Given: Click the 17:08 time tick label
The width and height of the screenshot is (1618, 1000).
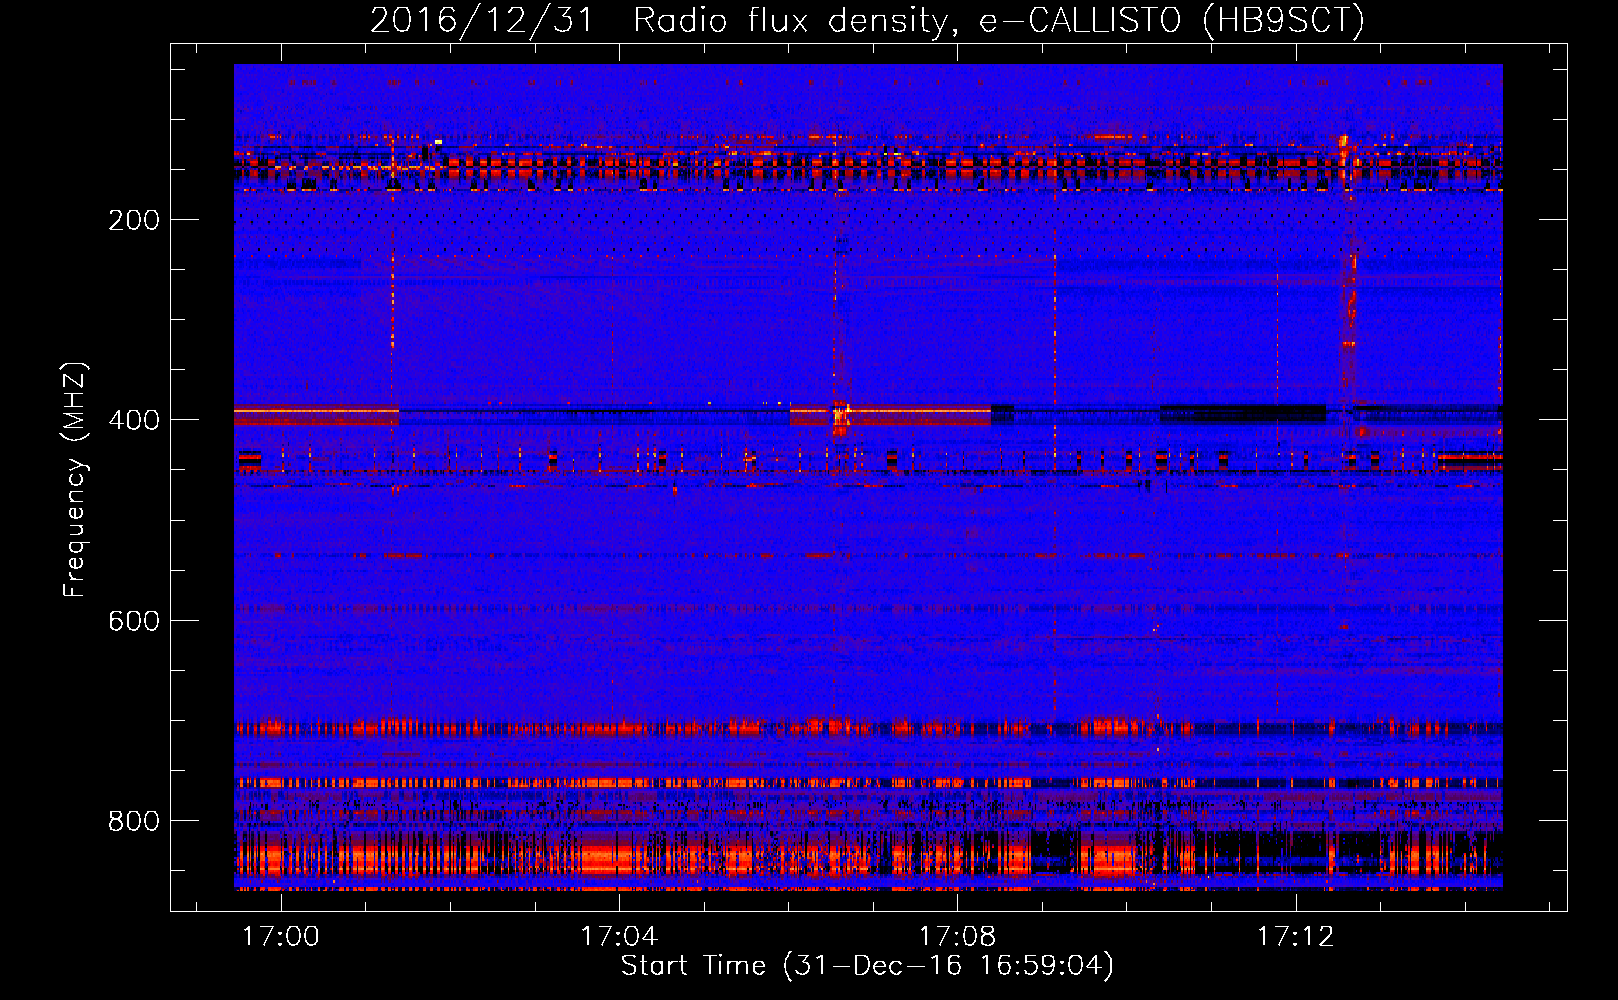Looking at the screenshot, I should [x=957, y=936].
